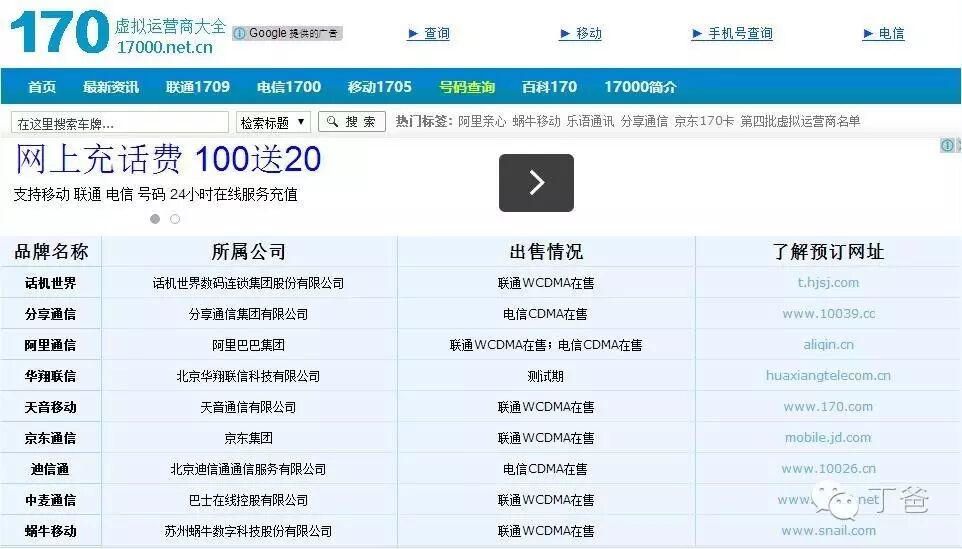Click the 天音移动 brand name cell

[50, 407]
